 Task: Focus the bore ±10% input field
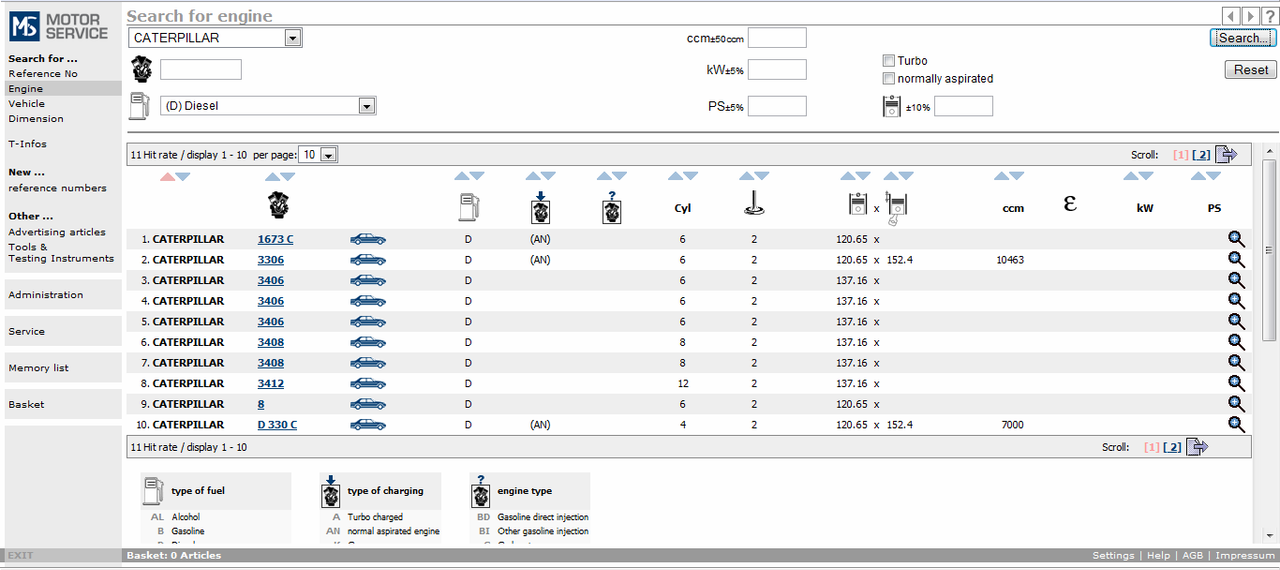963,106
